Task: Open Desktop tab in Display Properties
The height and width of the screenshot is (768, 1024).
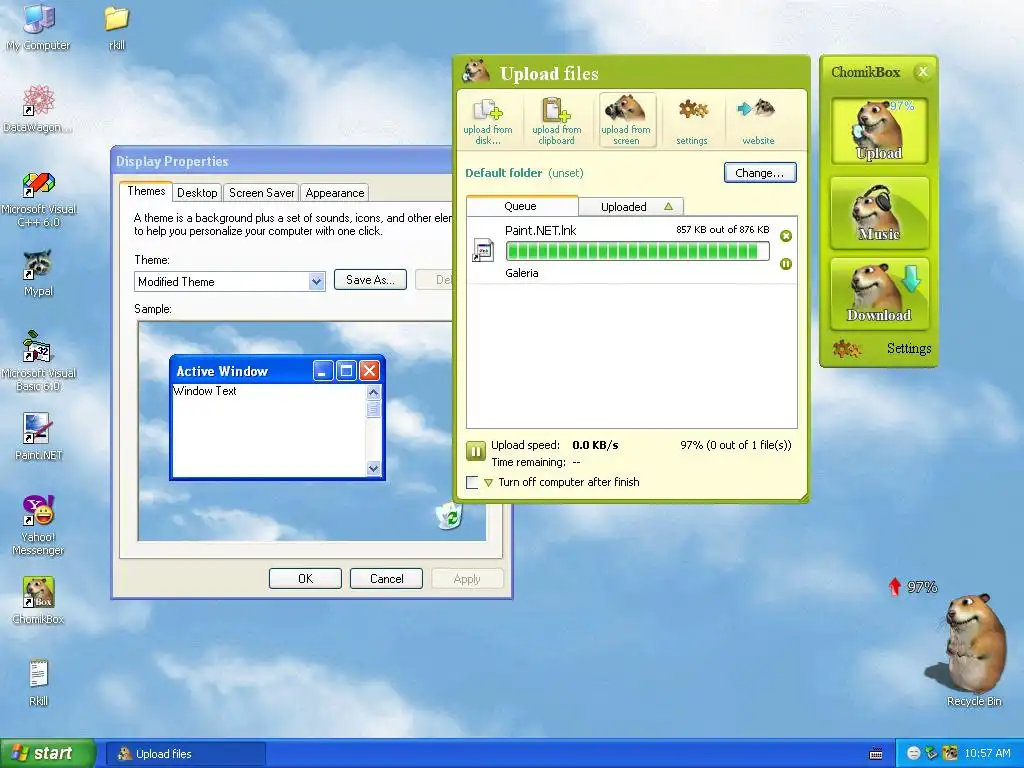Action: pos(197,193)
